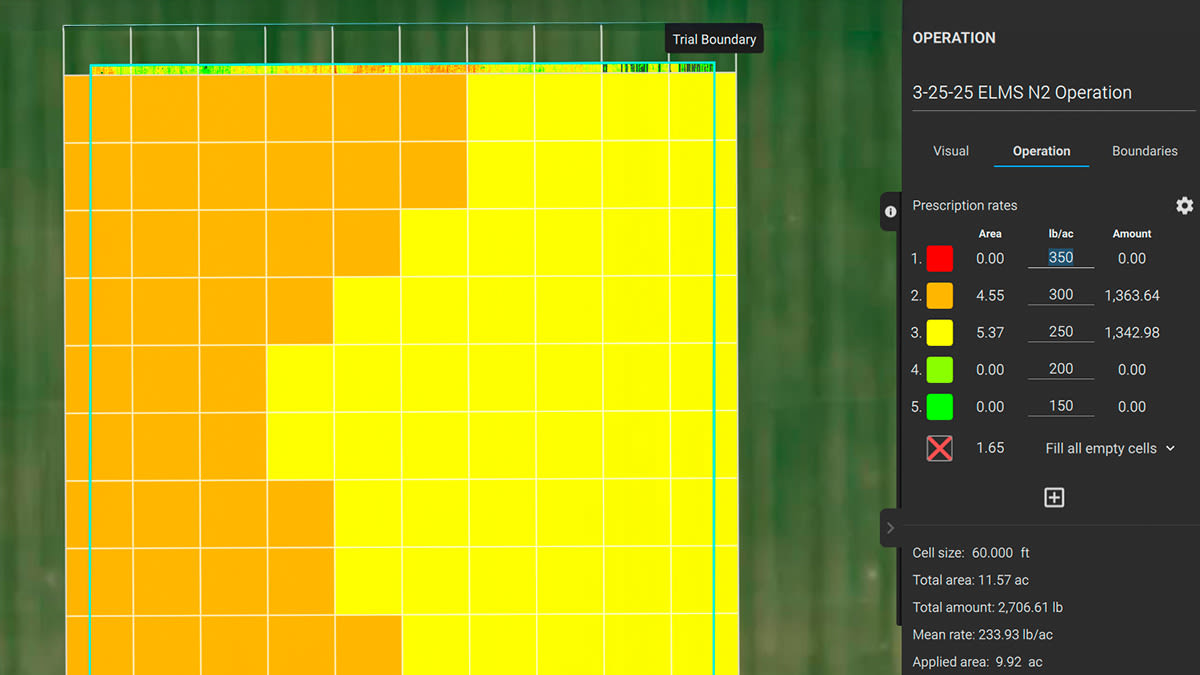
Task: Select the yellow rate 3 color swatch
Action: coord(939,332)
